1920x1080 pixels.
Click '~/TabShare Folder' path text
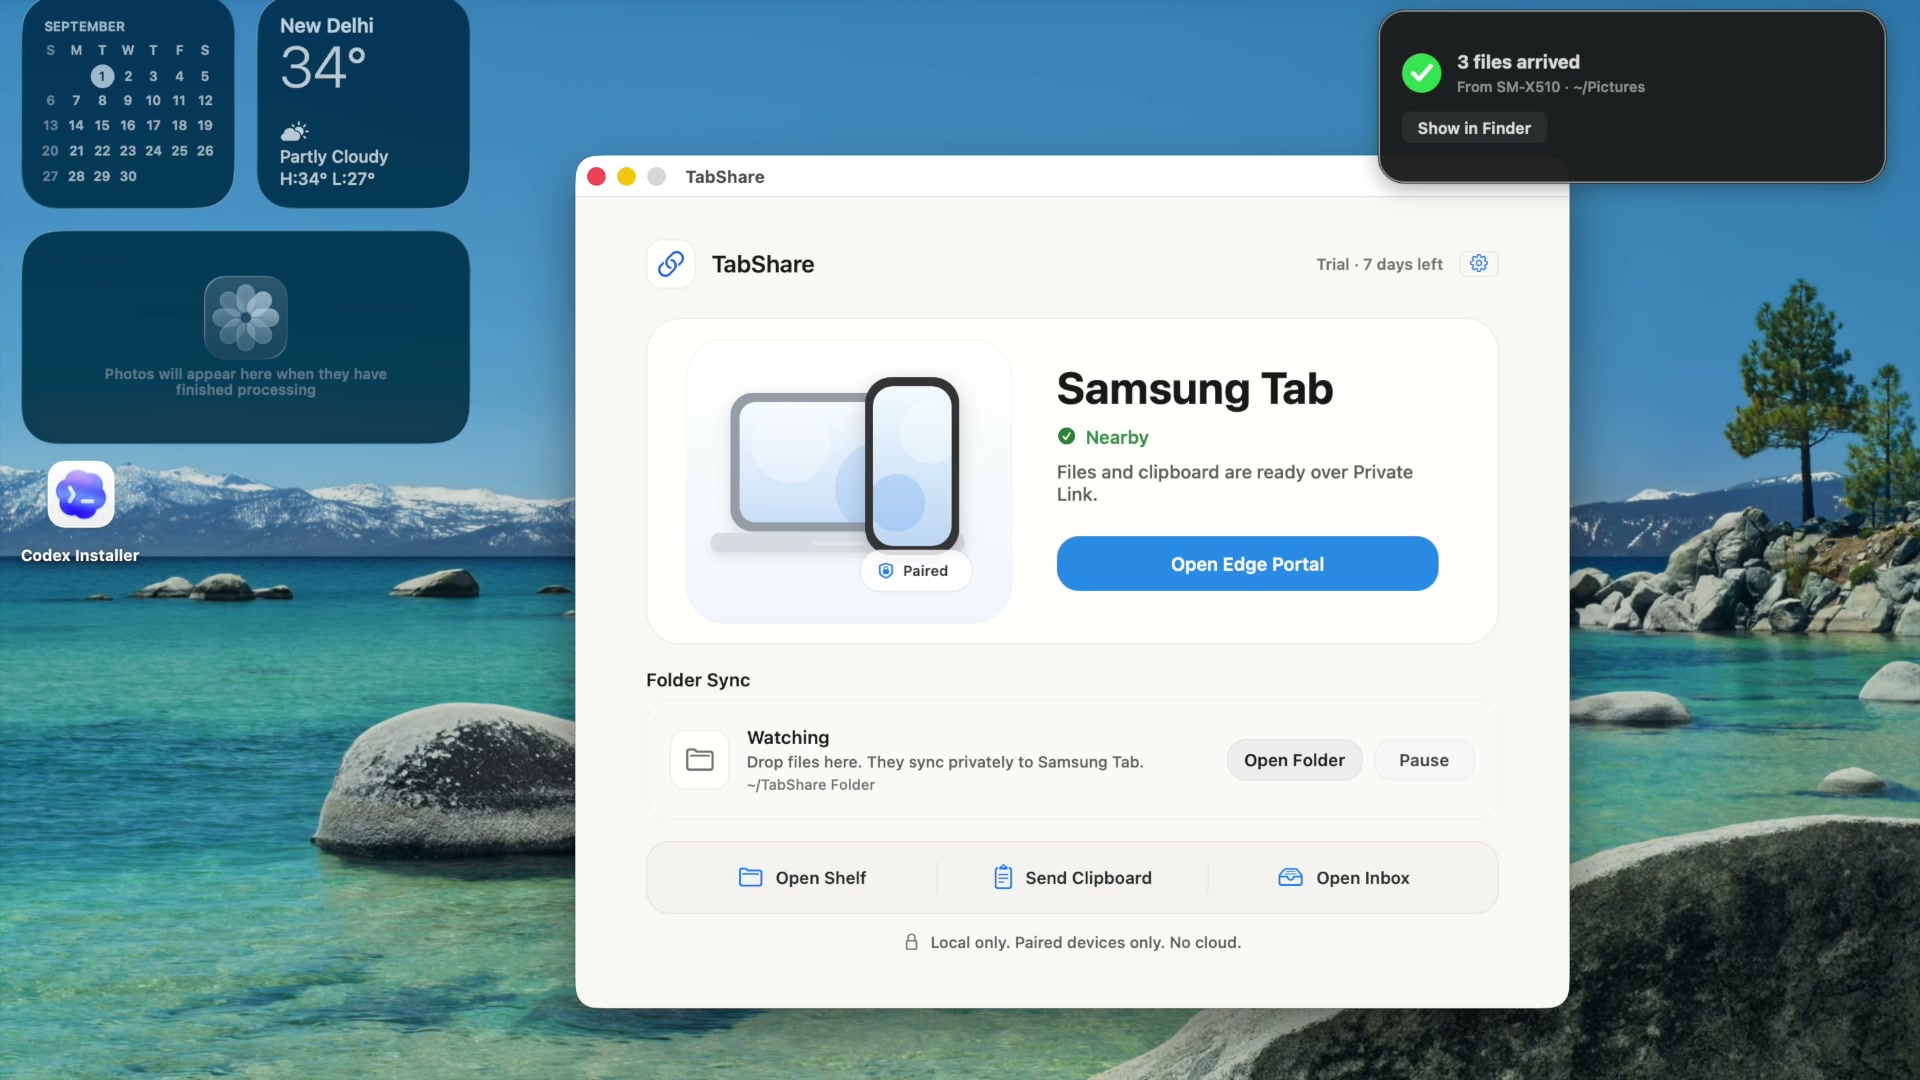(x=811, y=785)
